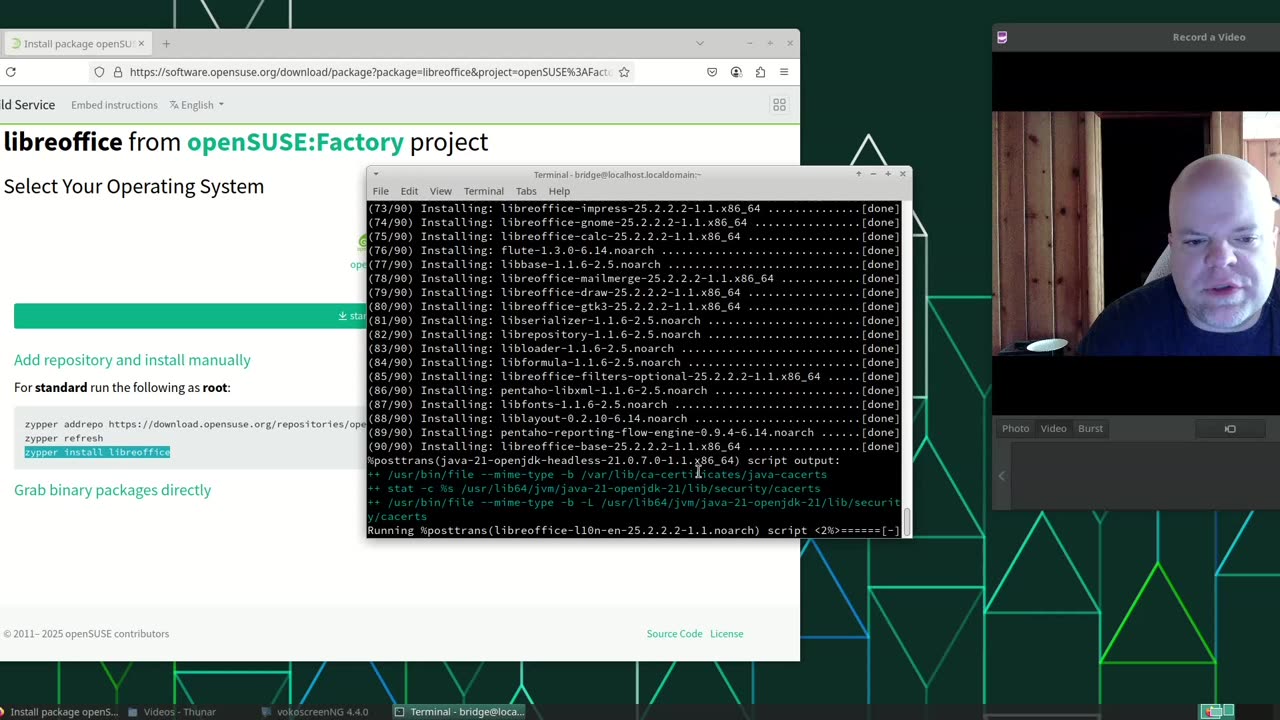Open the Source Code link
This screenshot has height=720, width=1280.
click(x=674, y=634)
